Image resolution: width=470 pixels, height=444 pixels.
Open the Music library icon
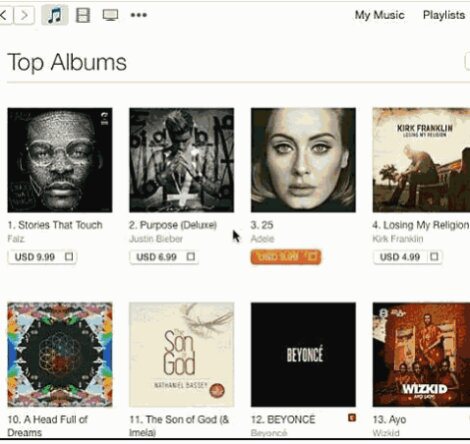coord(55,15)
